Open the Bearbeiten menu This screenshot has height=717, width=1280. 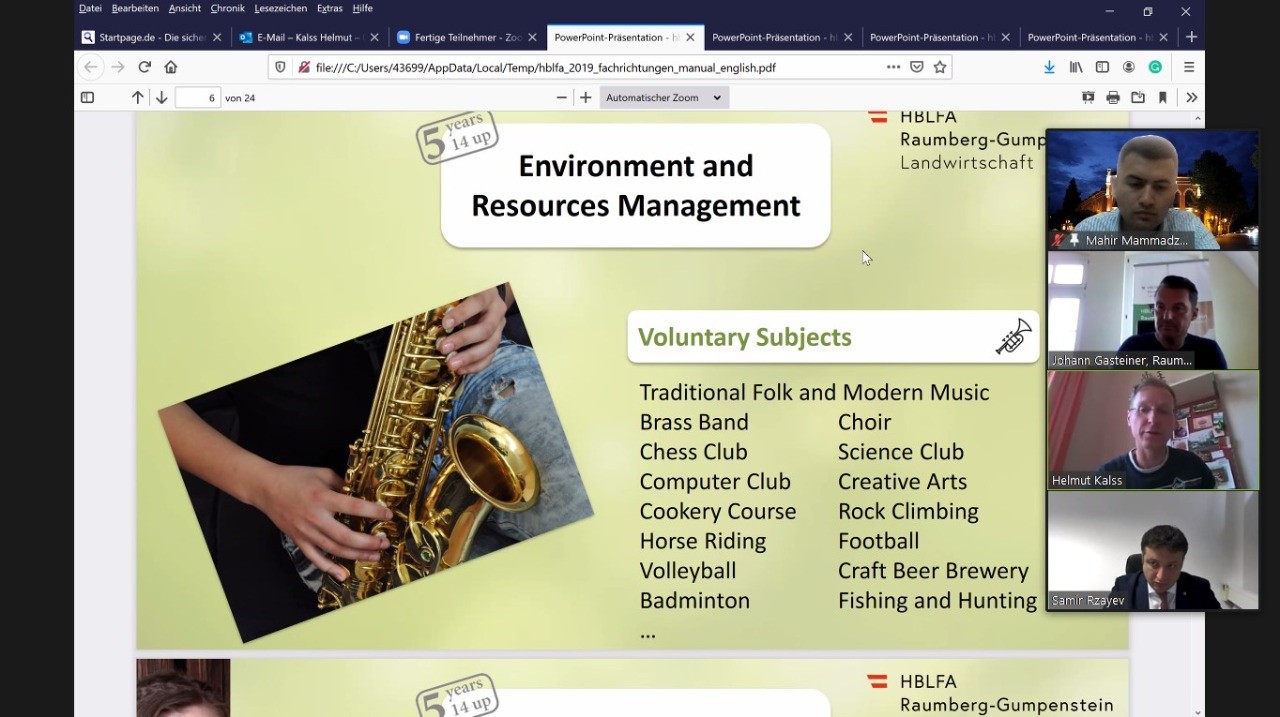coord(135,8)
